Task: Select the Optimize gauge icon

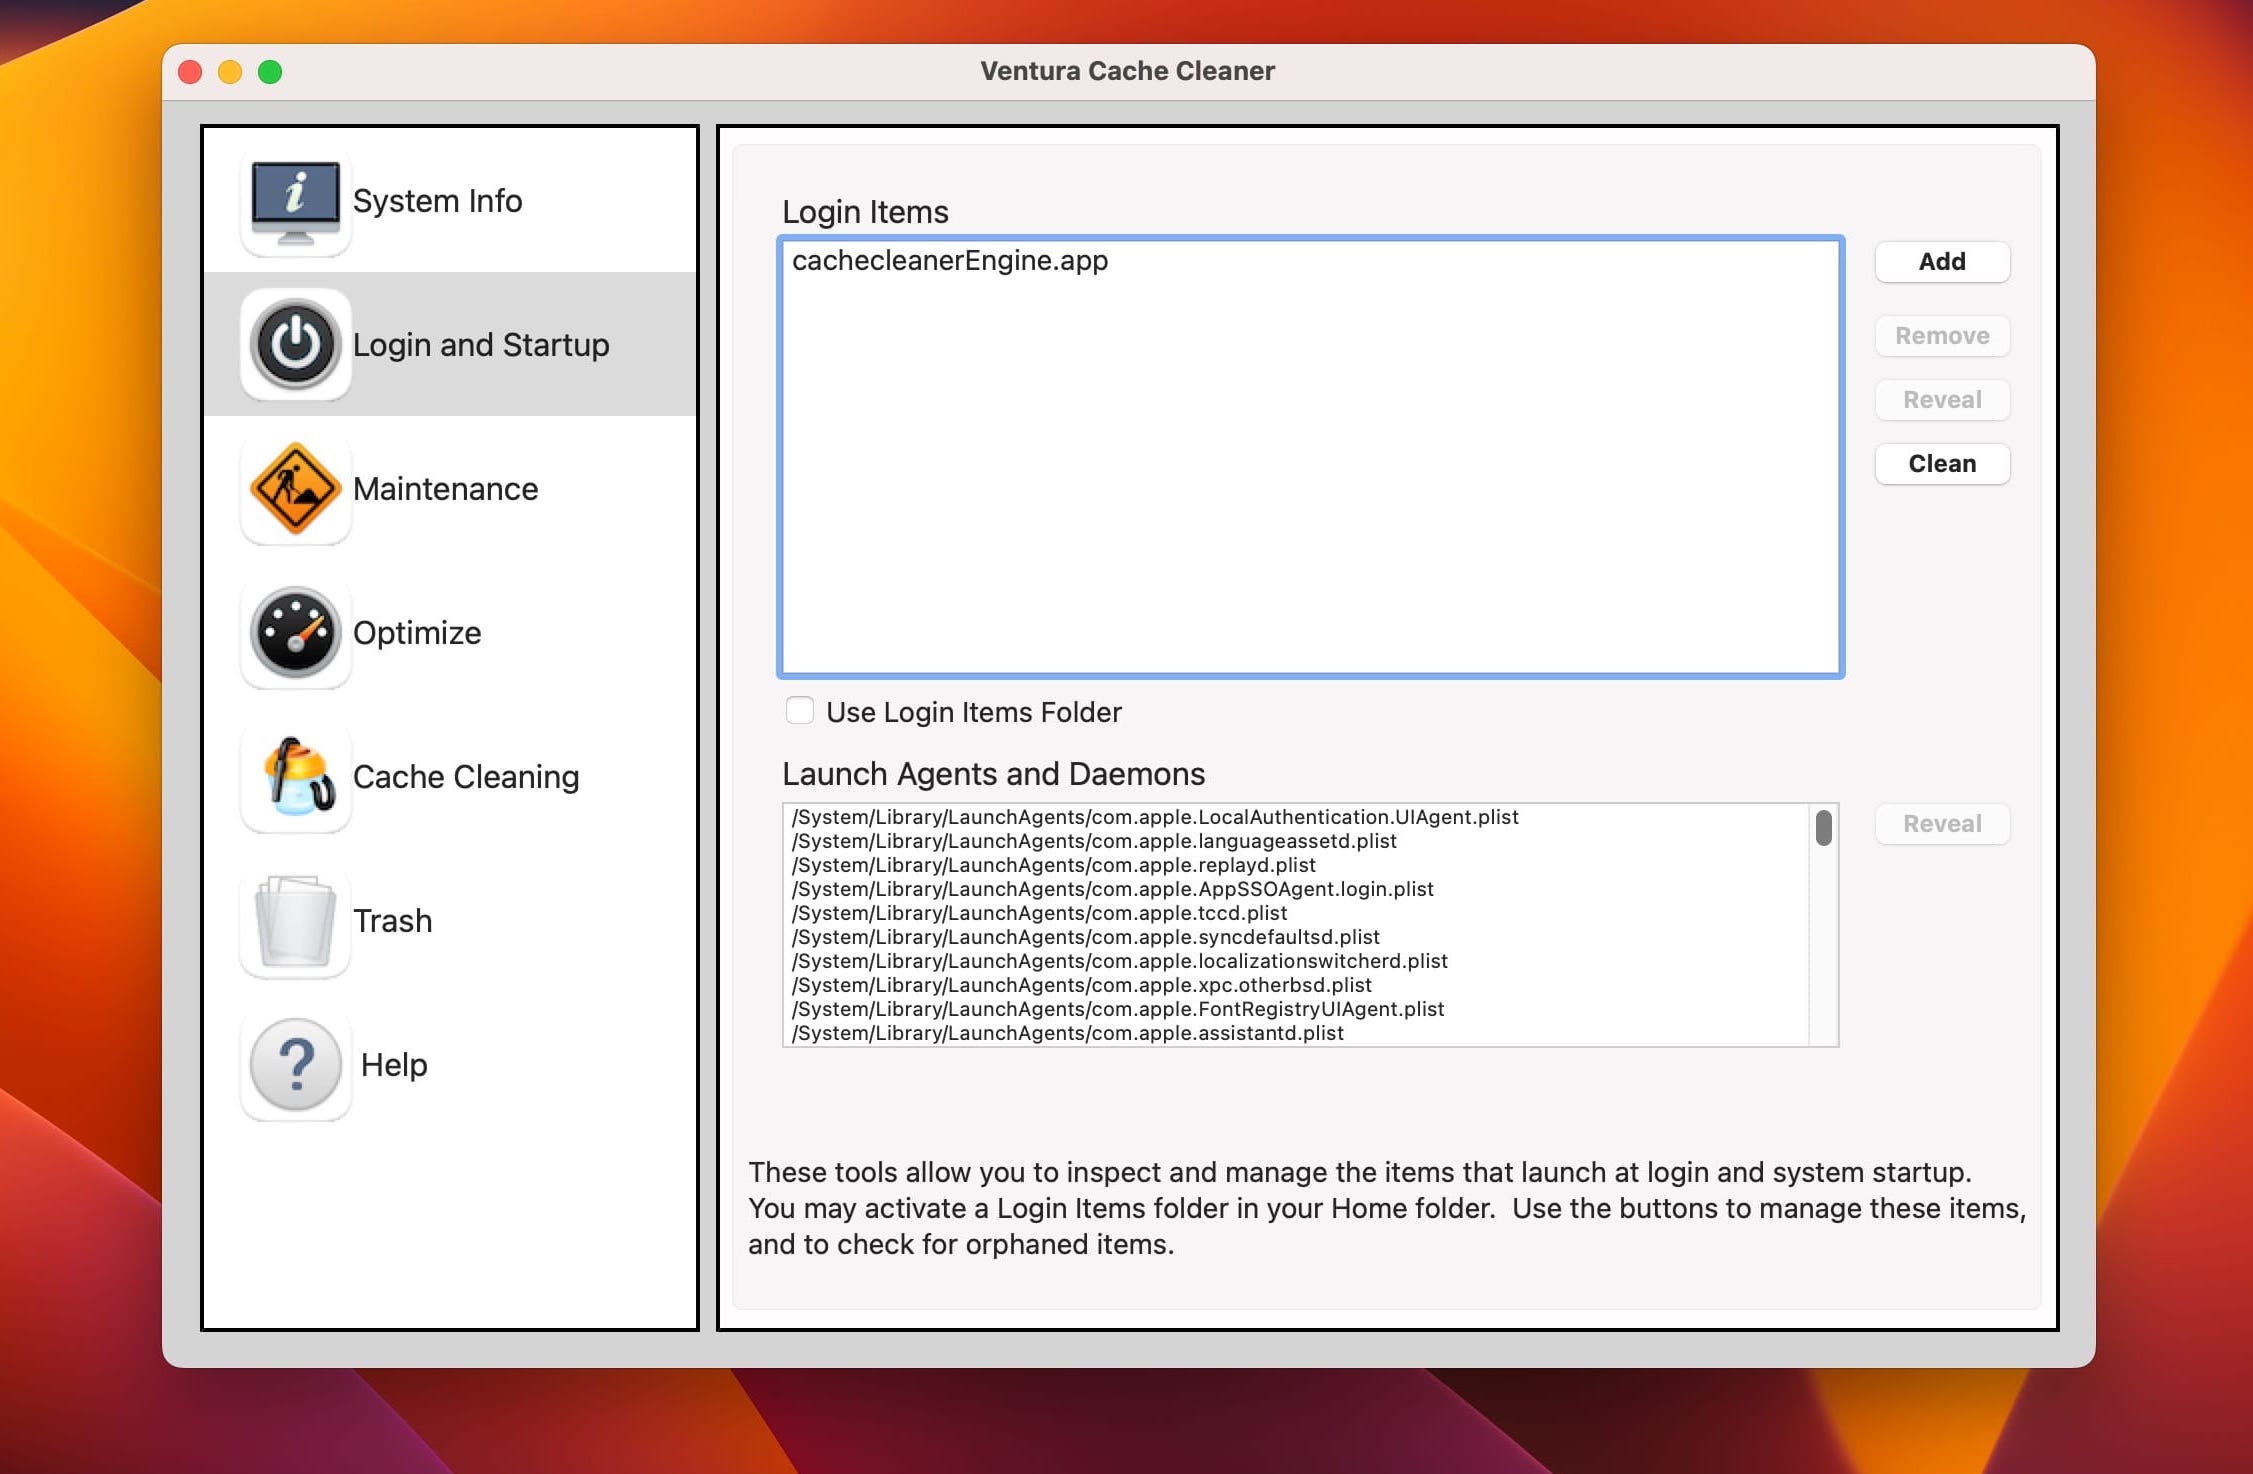Action: coord(295,633)
